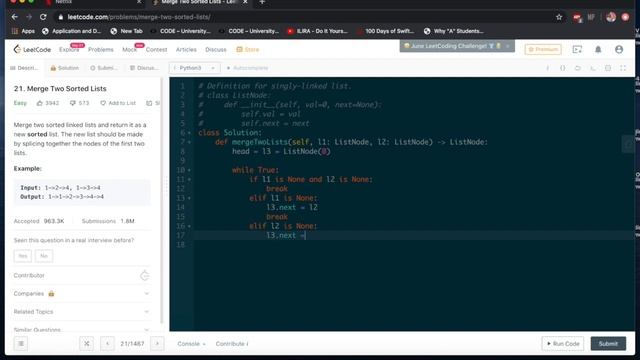This screenshot has width=640, height=360.
Task: Click the Contributor avatar icon
Action: click(x=144, y=276)
